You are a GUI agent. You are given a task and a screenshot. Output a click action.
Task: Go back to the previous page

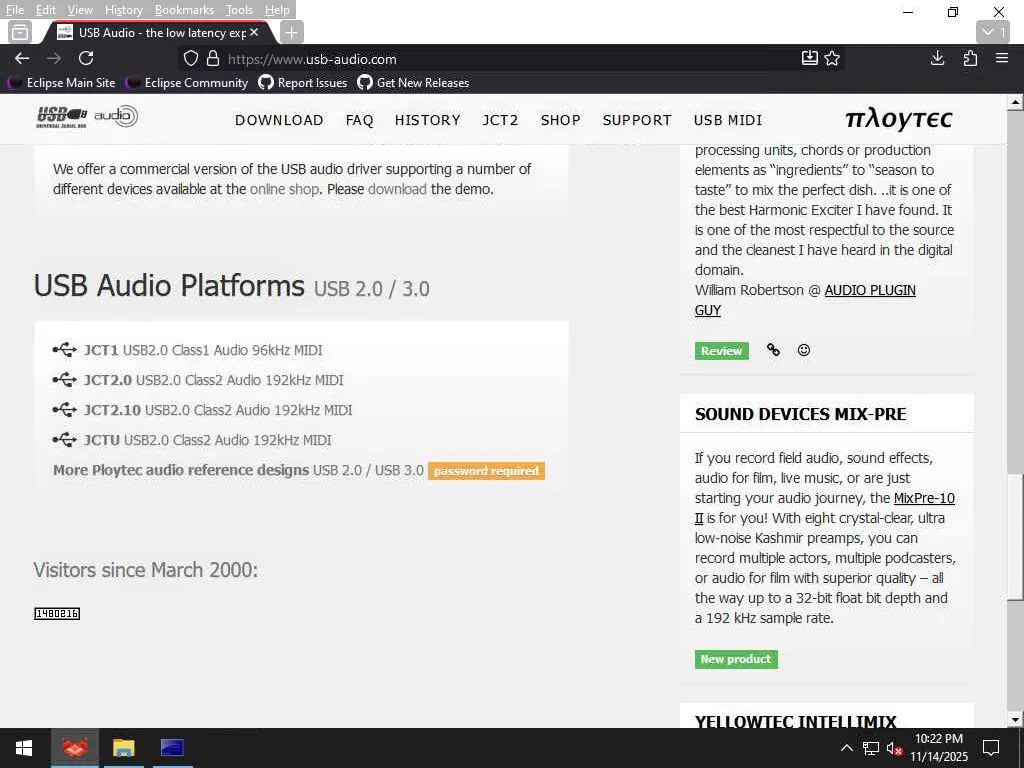(22, 59)
